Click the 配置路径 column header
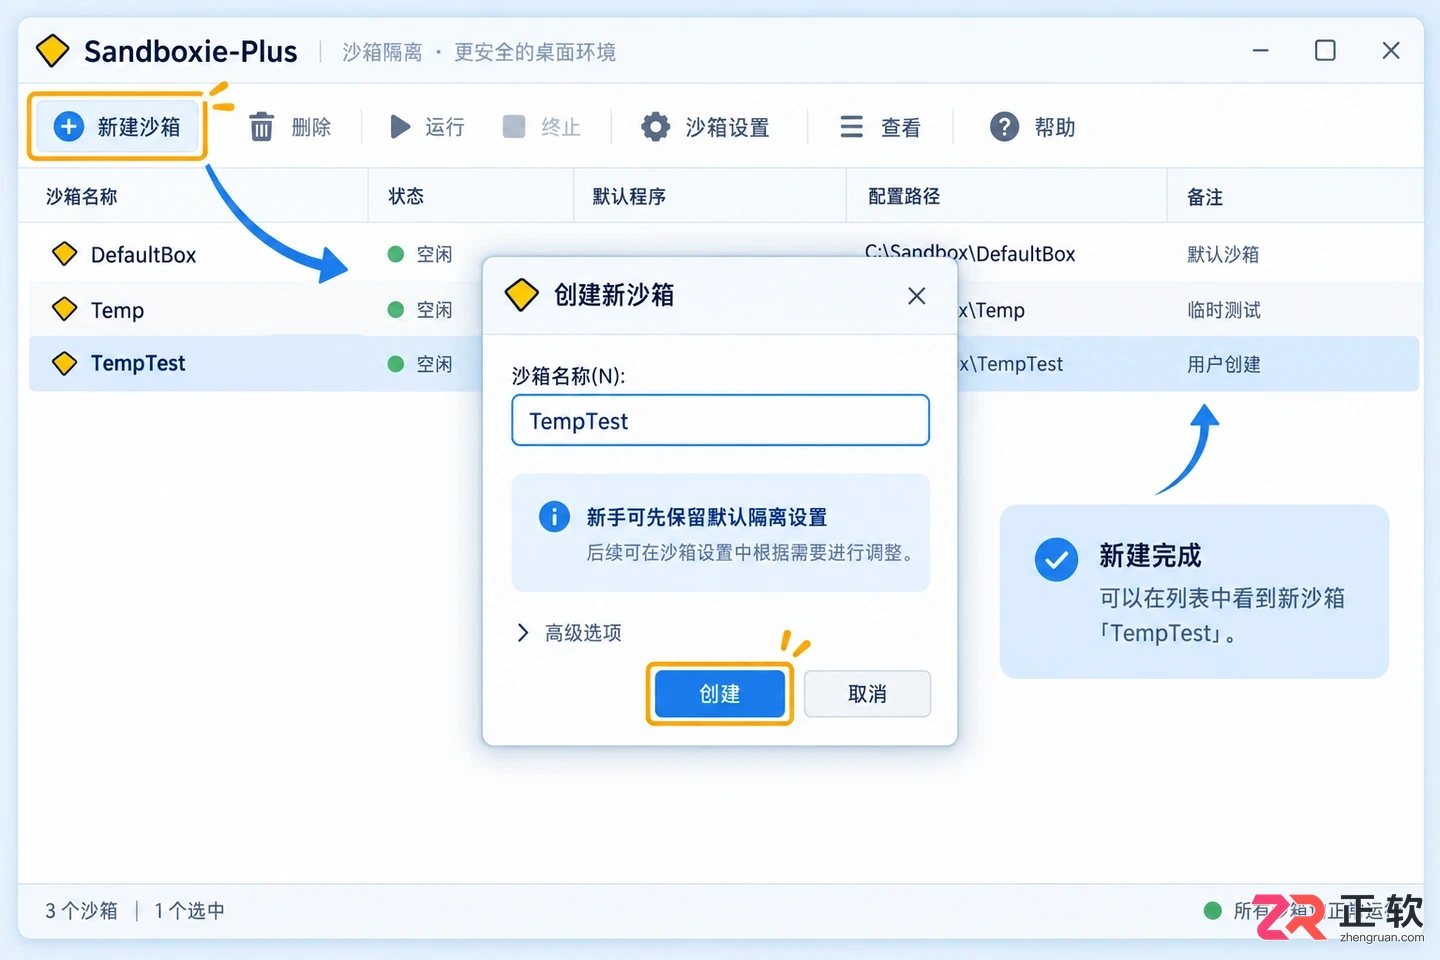The image size is (1440, 960). tap(904, 196)
